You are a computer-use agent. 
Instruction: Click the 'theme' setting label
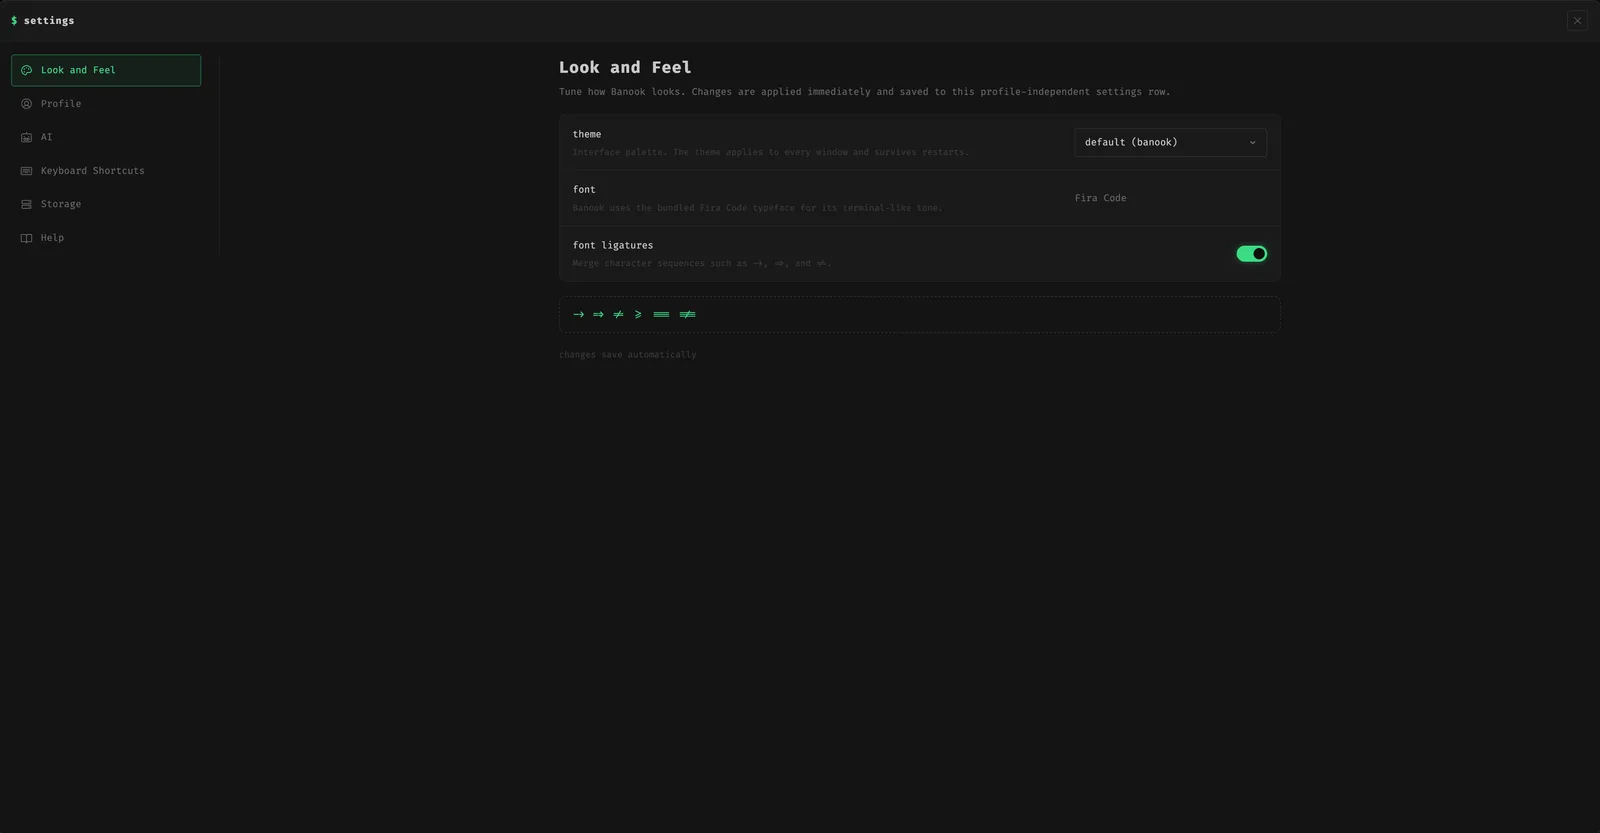[x=587, y=134]
